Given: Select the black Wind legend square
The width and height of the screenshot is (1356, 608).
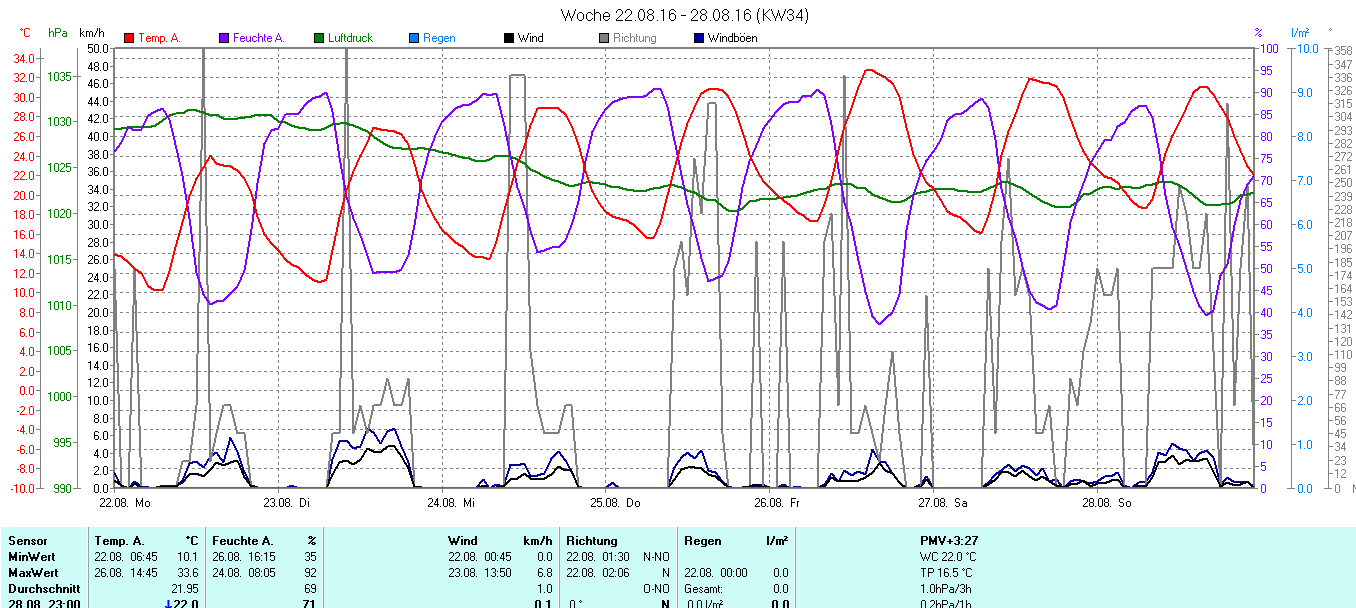Looking at the screenshot, I should tap(509, 39).
